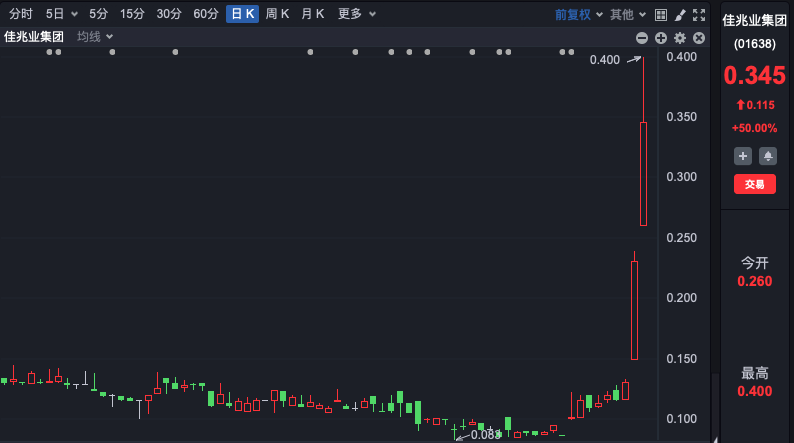Switch to the 周K weekly chart tab
Viewport: 794px width, 443px height.
coord(277,14)
